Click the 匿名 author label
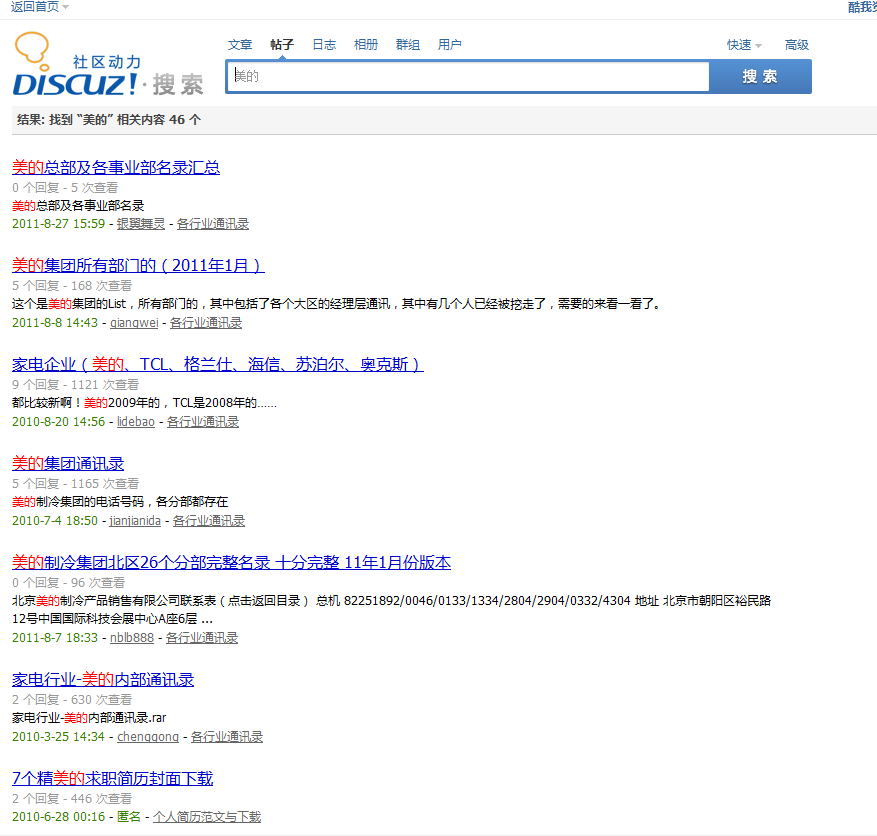Image resolution: width=877 pixels, height=836 pixels. point(129,817)
